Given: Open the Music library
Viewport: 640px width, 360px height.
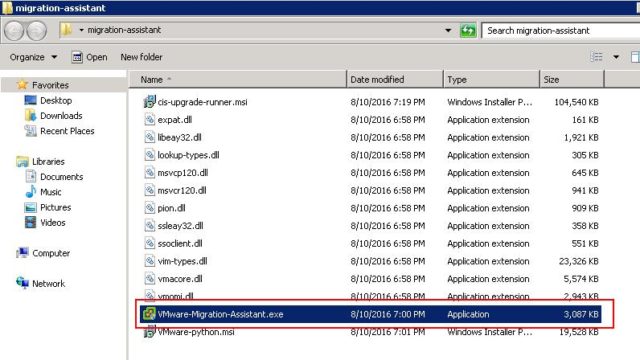Looking at the screenshot, I should point(51,192).
